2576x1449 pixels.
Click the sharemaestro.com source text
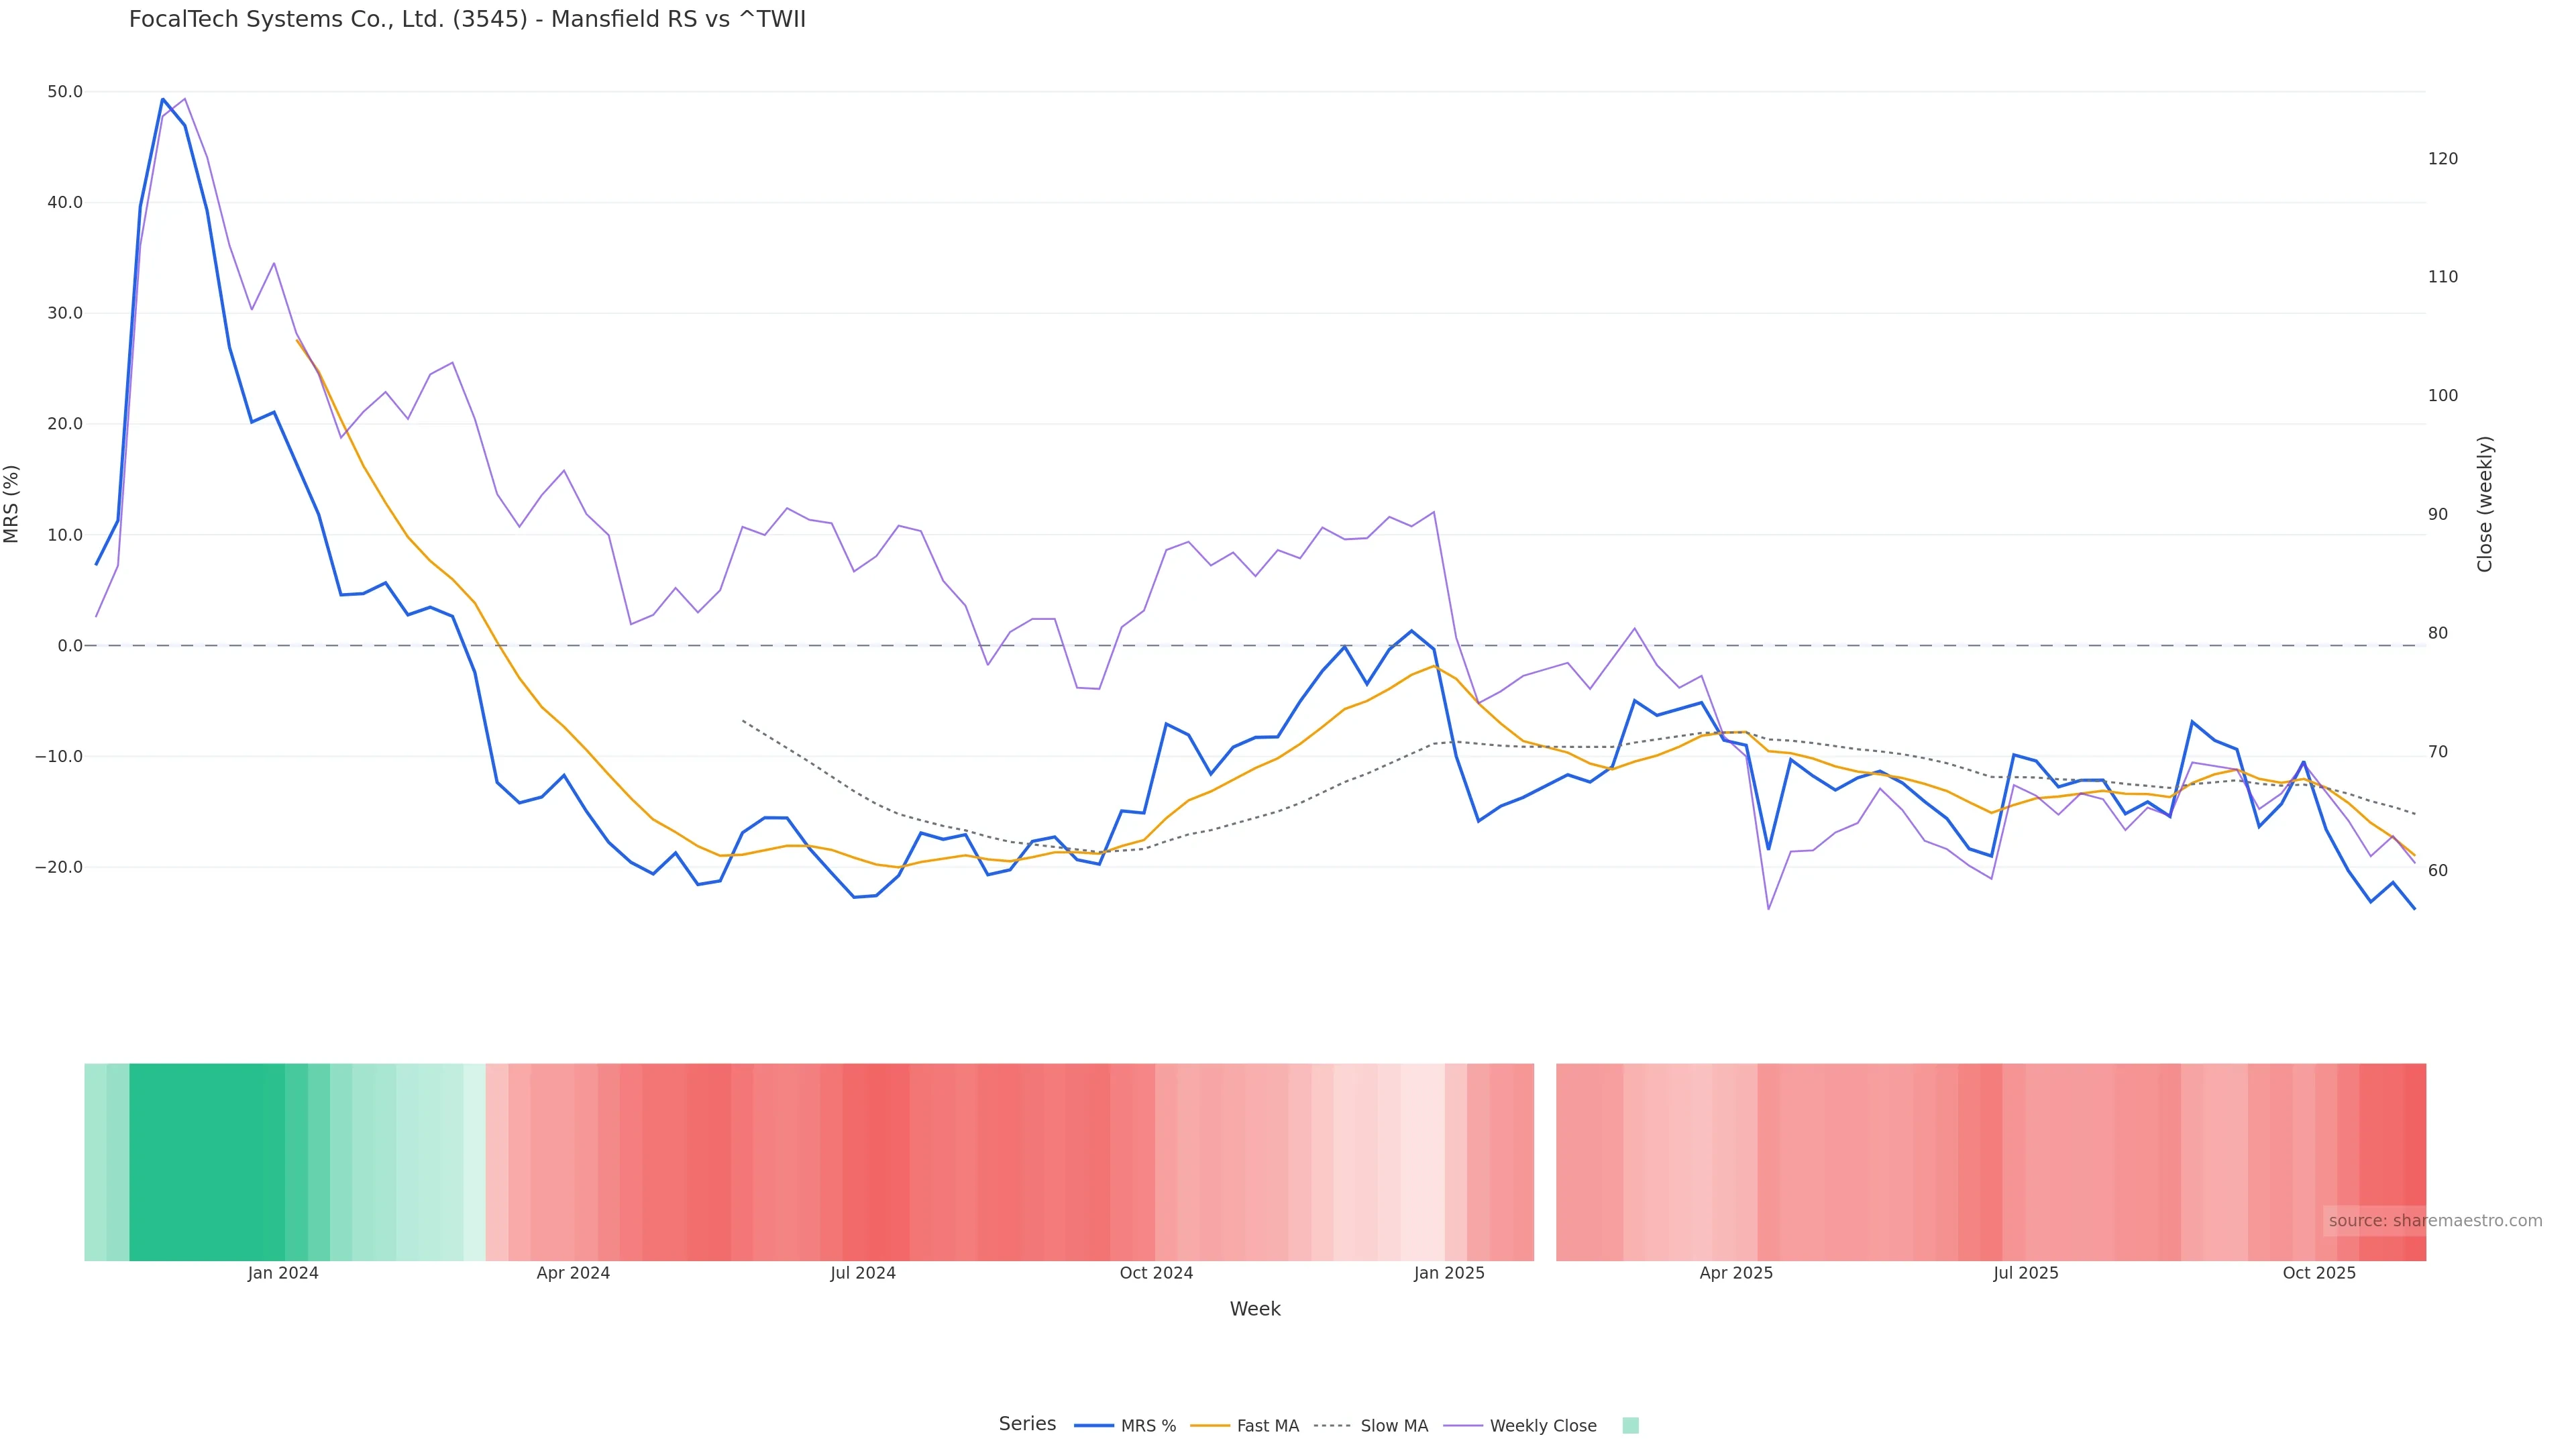[2435, 1221]
